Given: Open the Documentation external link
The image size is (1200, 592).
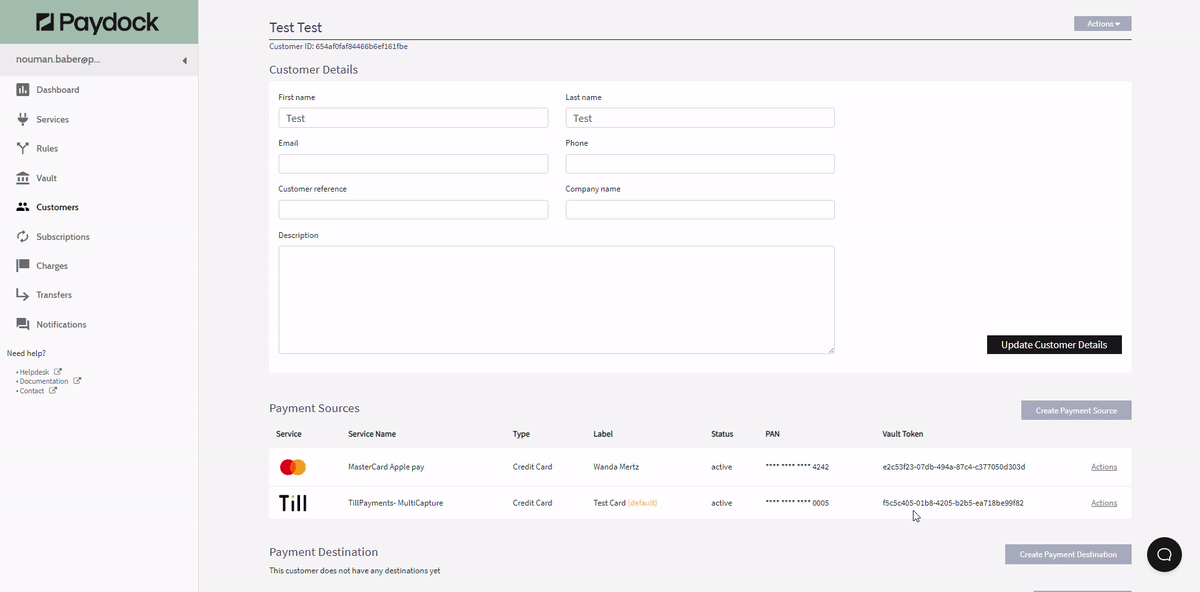Looking at the screenshot, I should 45,381.
